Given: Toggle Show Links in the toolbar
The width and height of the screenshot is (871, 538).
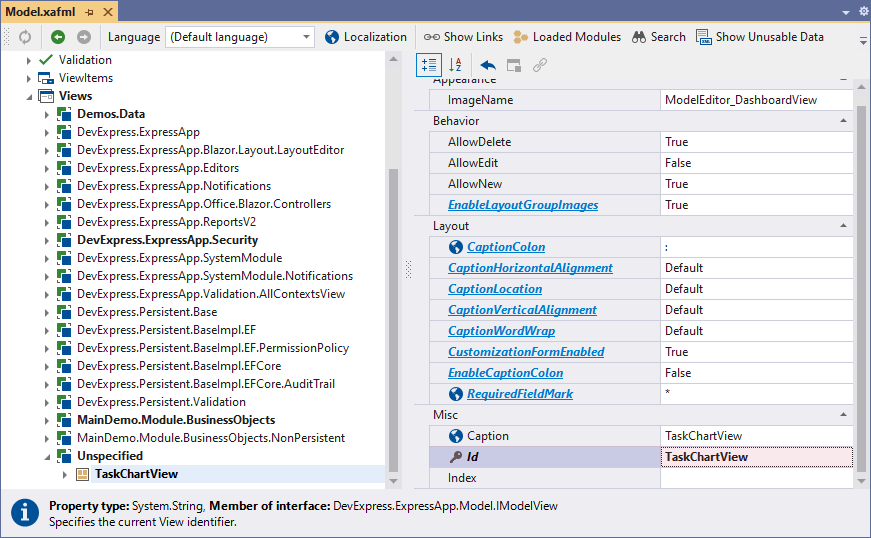Looking at the screenshot, I should coord(463,37).
